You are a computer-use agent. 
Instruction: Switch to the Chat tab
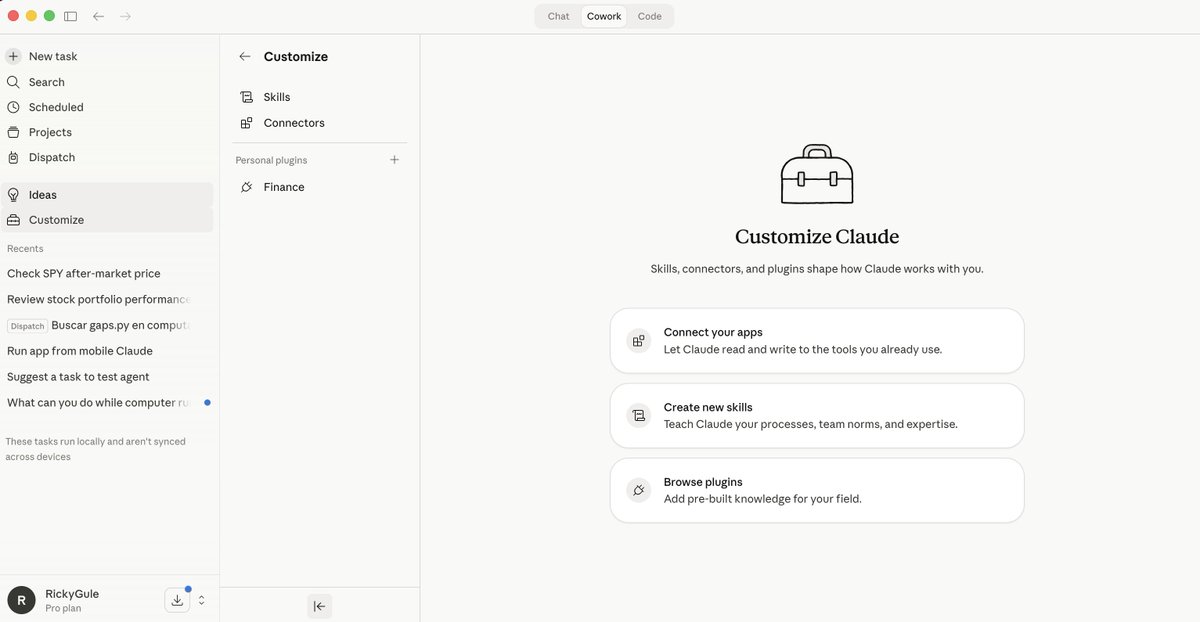tap(559, 16)
